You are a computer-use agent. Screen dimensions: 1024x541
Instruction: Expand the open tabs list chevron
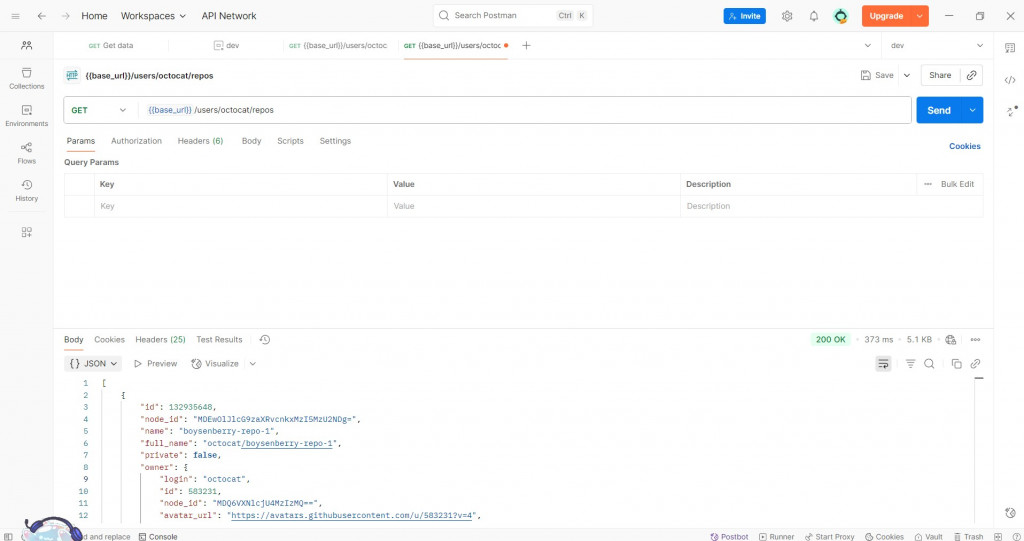pos(867,45)
